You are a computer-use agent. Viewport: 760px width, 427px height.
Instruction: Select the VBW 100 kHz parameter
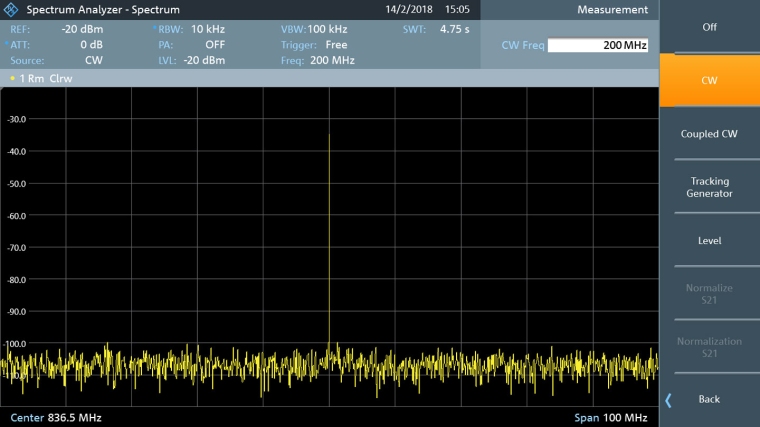click(314, 30)
